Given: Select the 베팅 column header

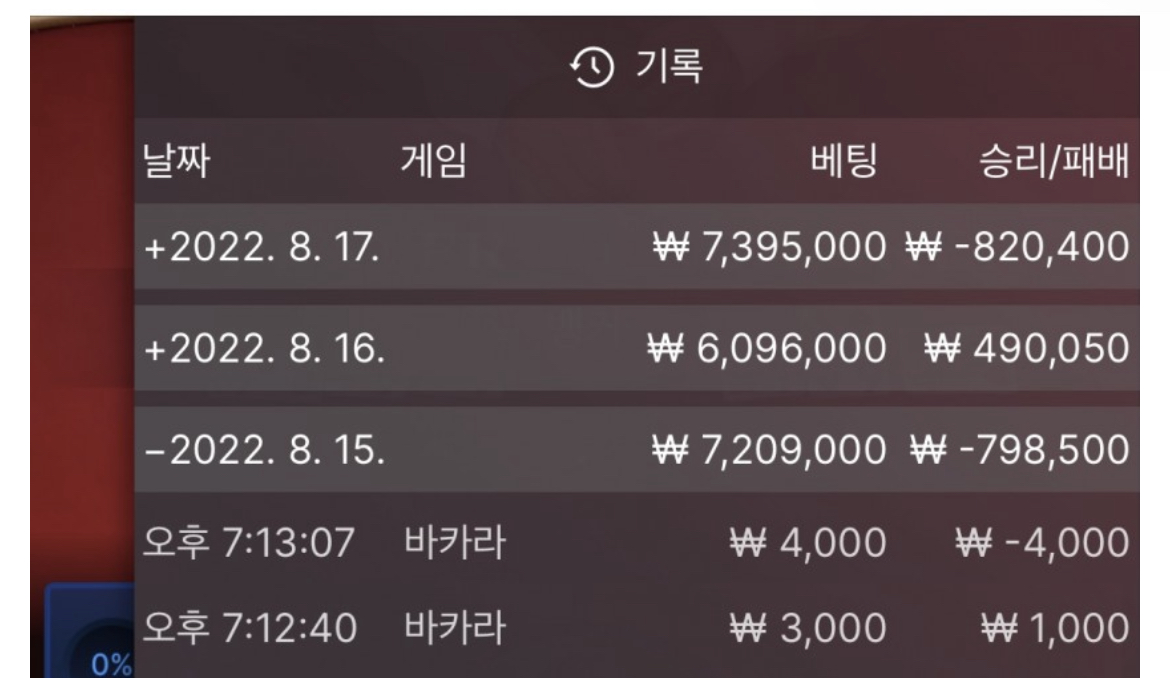Looking at the screenshot, I should 844,160.
